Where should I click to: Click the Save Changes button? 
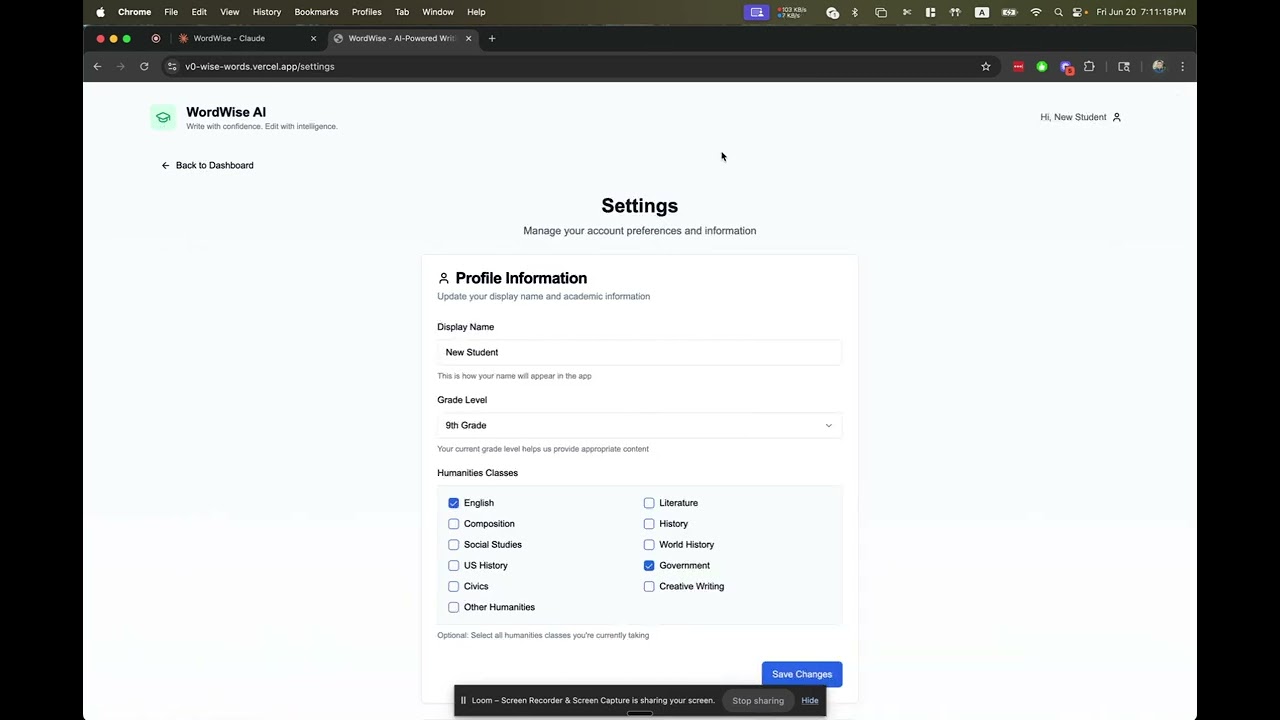802,674
